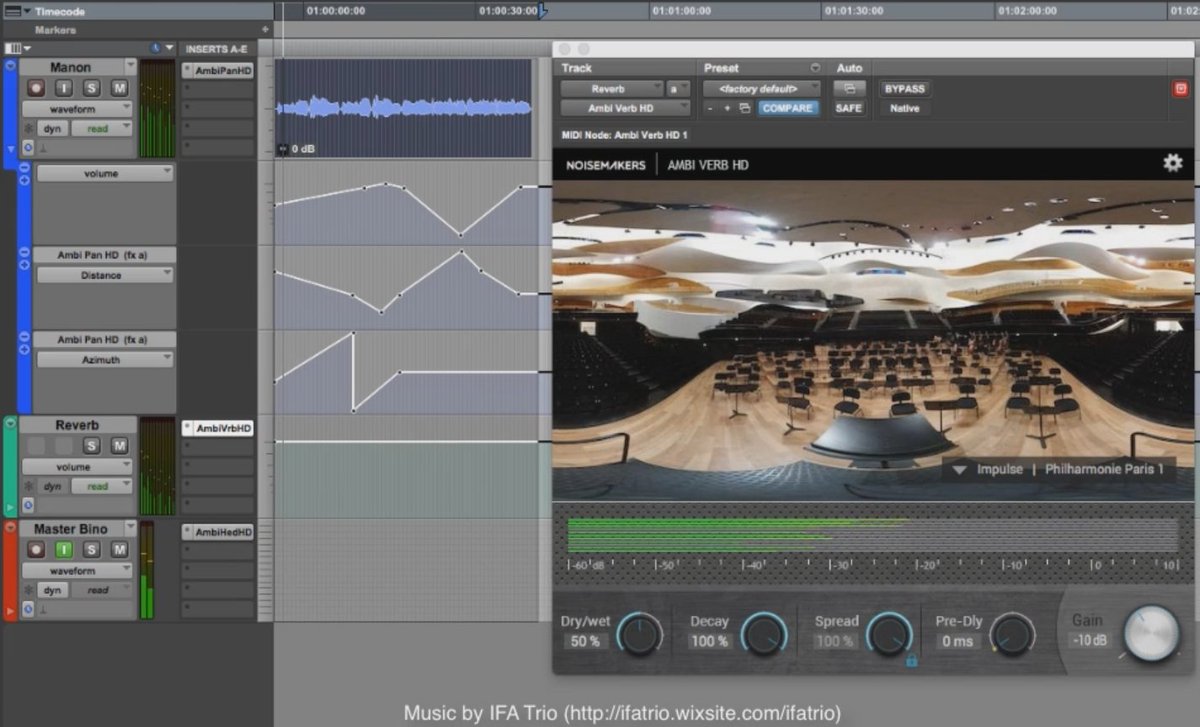Screen dimensions: 1200x727
Task: Click the large Gain knob
Action: (x=1151, y=634)
